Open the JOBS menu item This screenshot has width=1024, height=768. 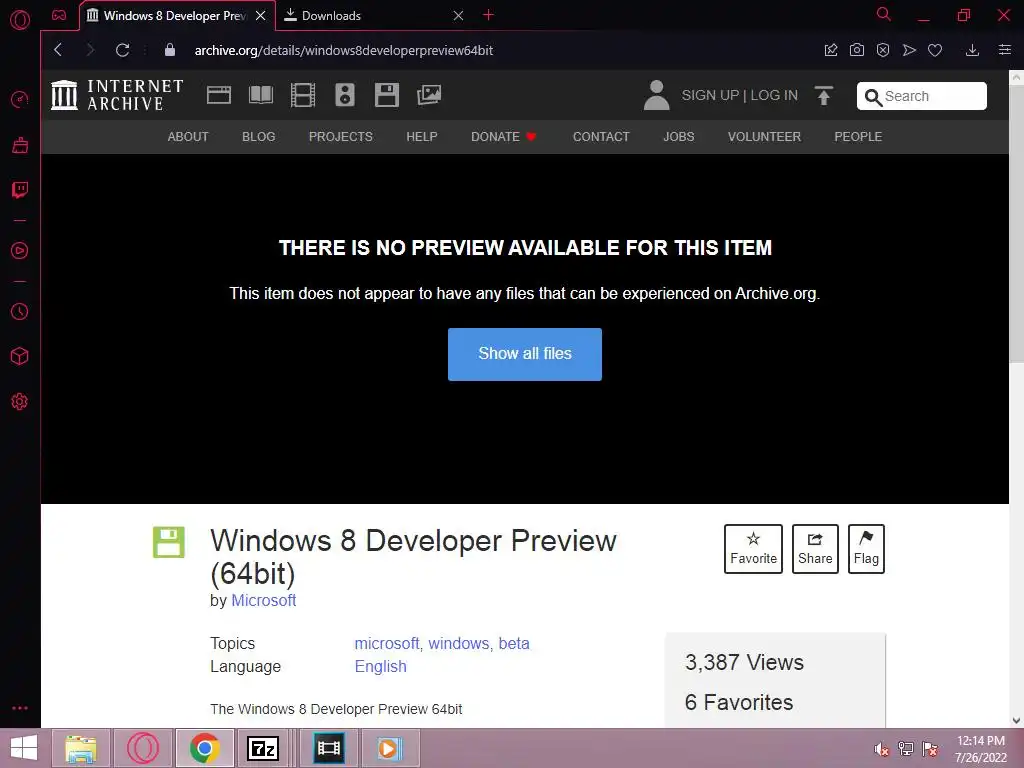pos(679,136)
